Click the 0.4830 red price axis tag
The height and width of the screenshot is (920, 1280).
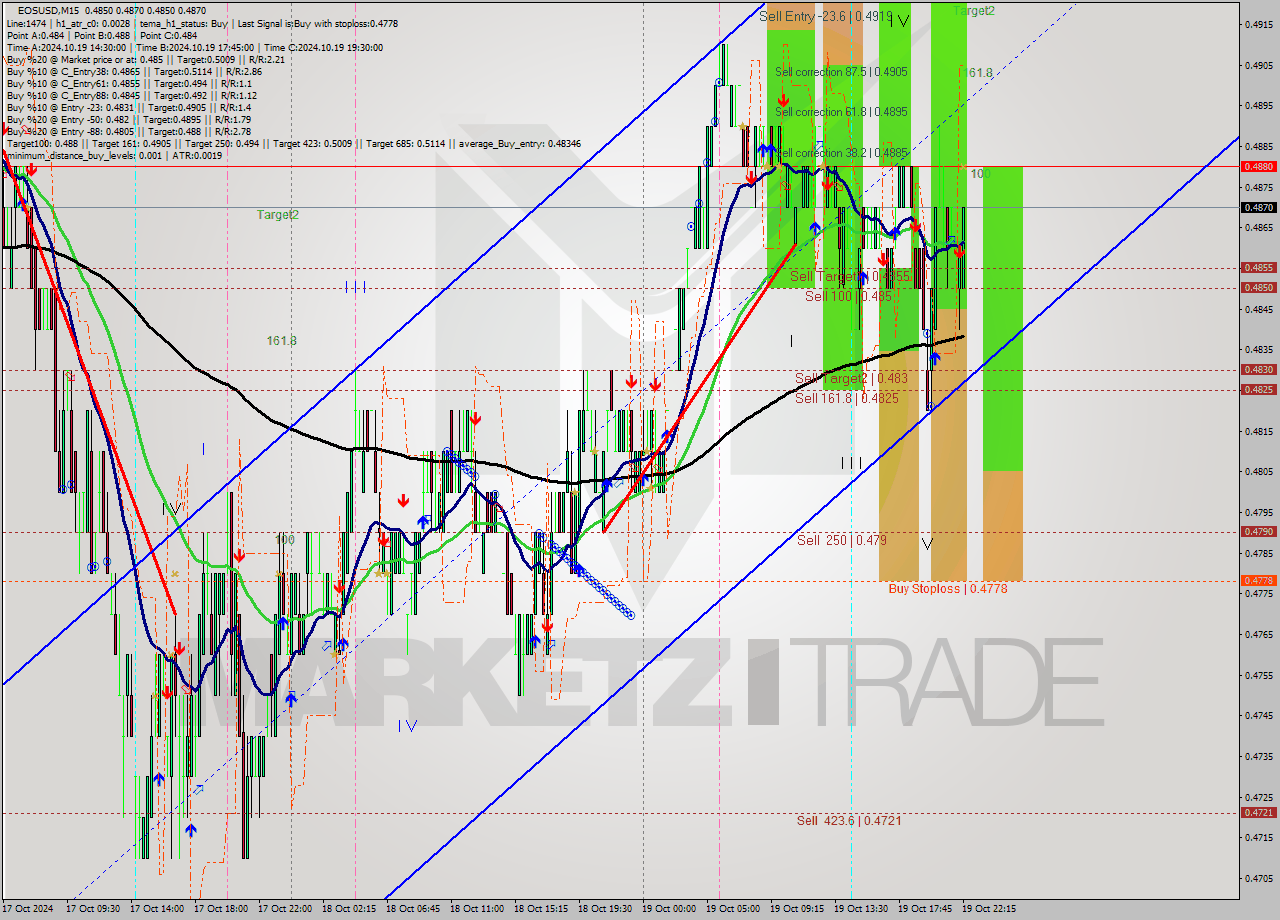[x=1258, y=370]
